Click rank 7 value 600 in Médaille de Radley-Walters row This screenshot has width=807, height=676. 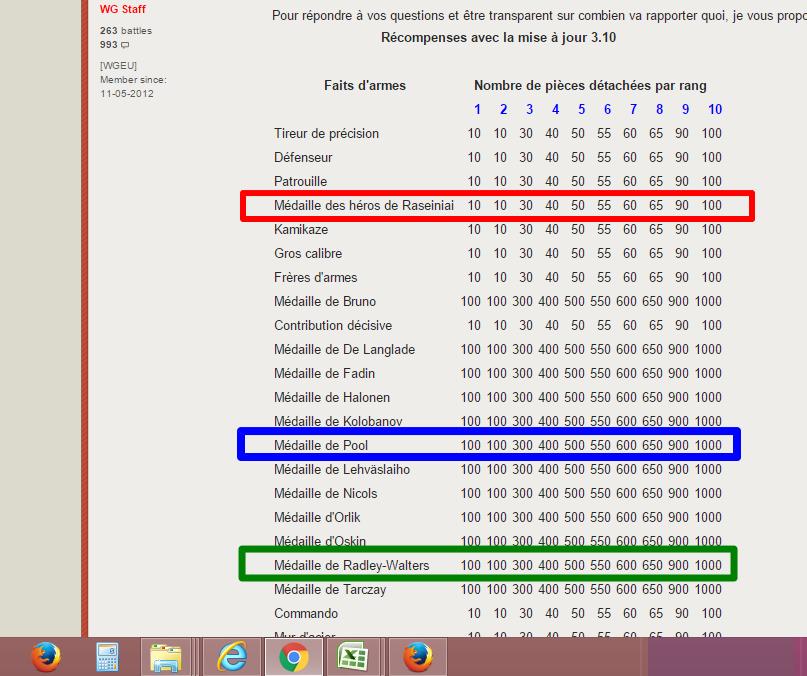(626, 565)
